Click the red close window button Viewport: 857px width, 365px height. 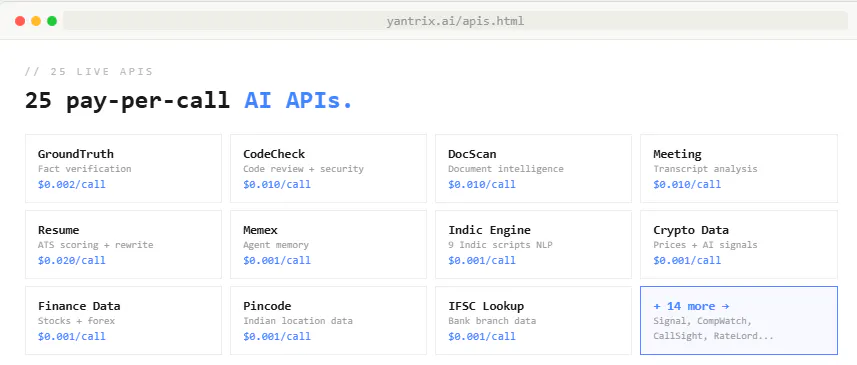coord(20,21)
